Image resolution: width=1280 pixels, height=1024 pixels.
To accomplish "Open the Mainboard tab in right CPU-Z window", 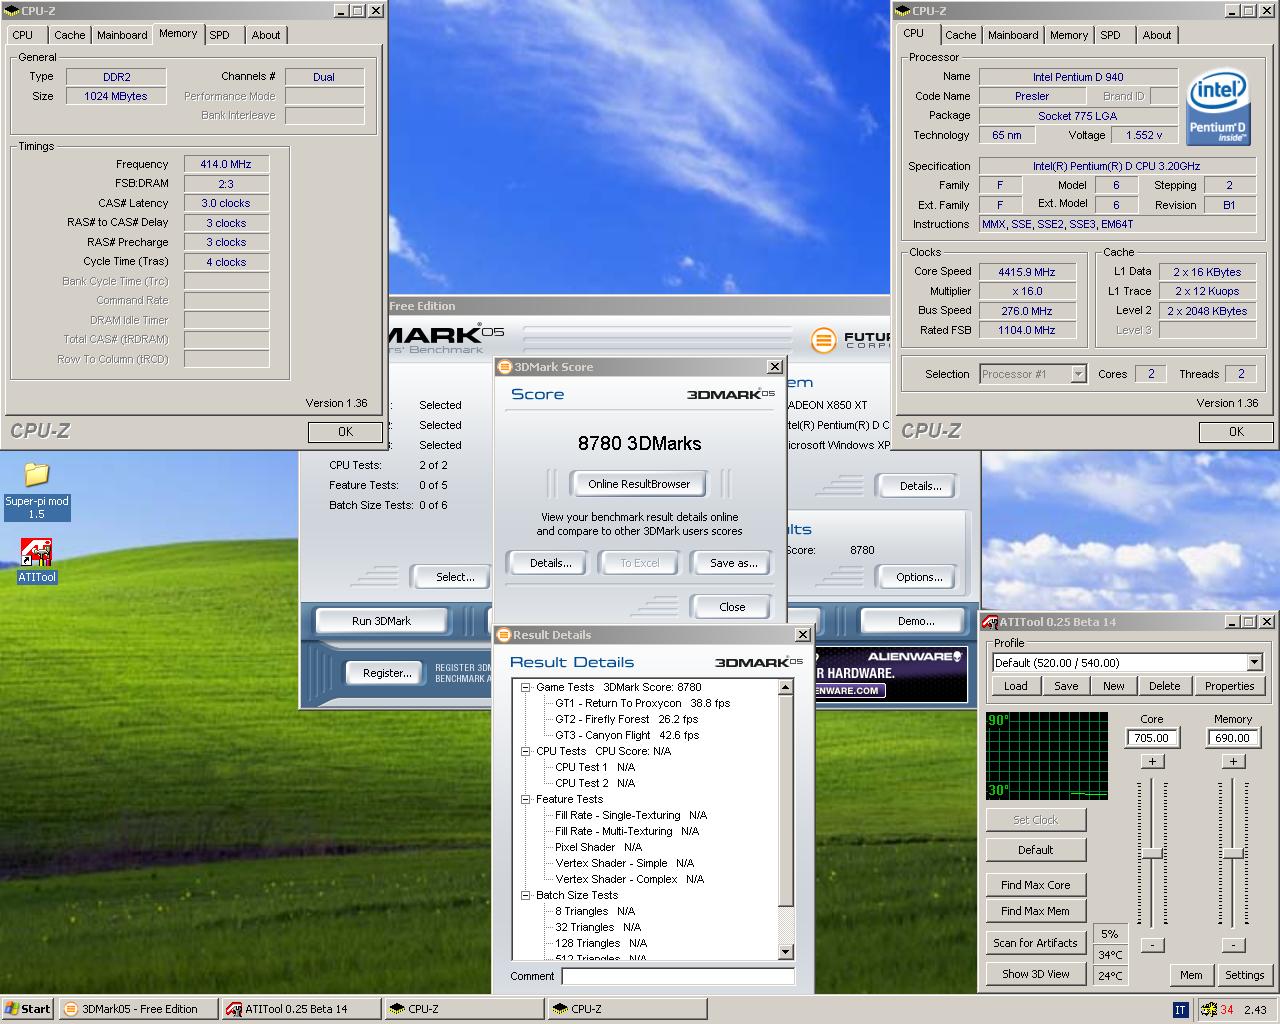I will 1013,35.
